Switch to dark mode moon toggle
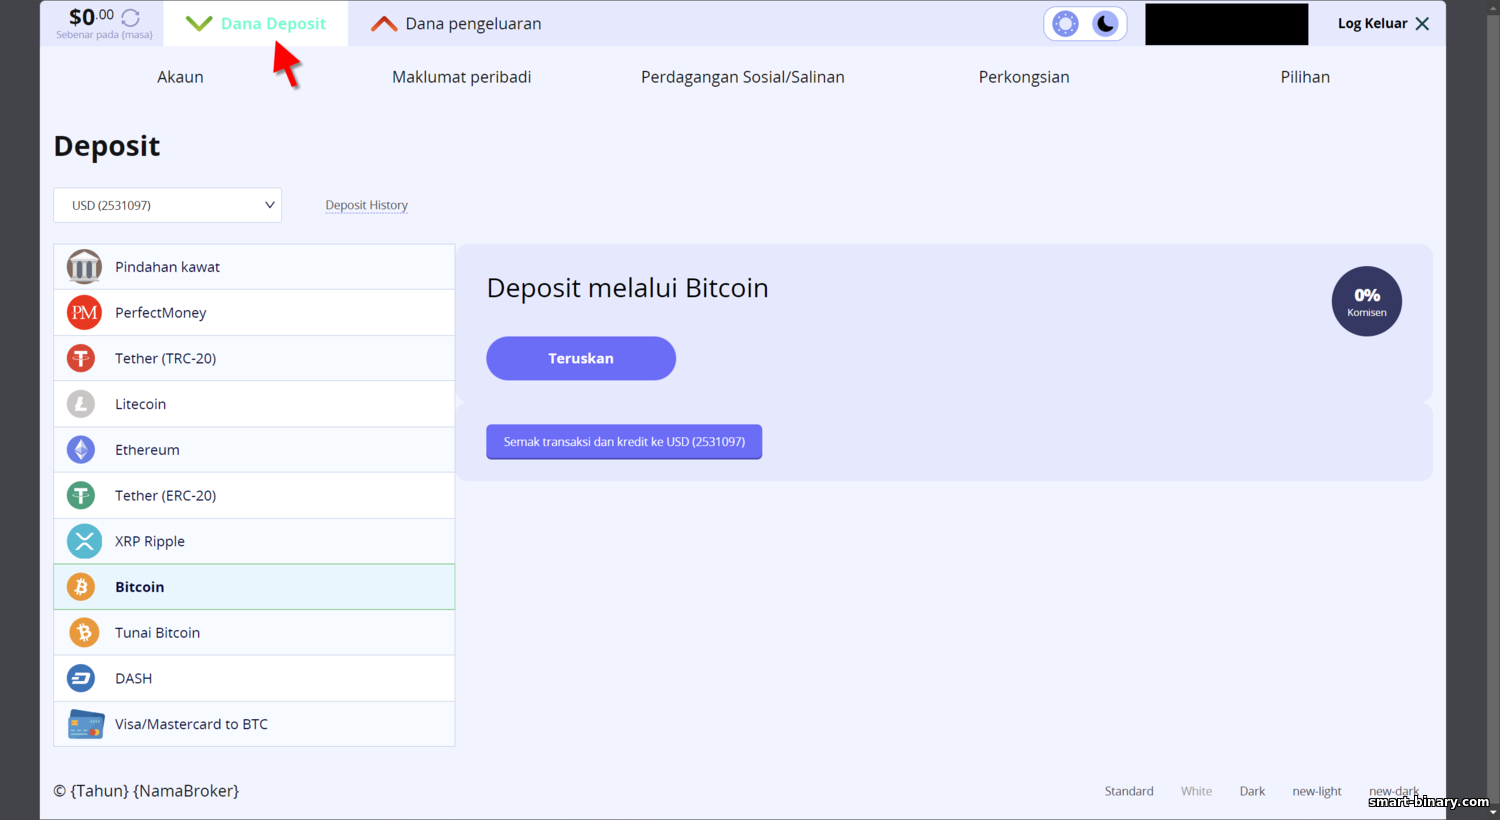Viewport: 1500px width, 820px height. coord(1105,24)
